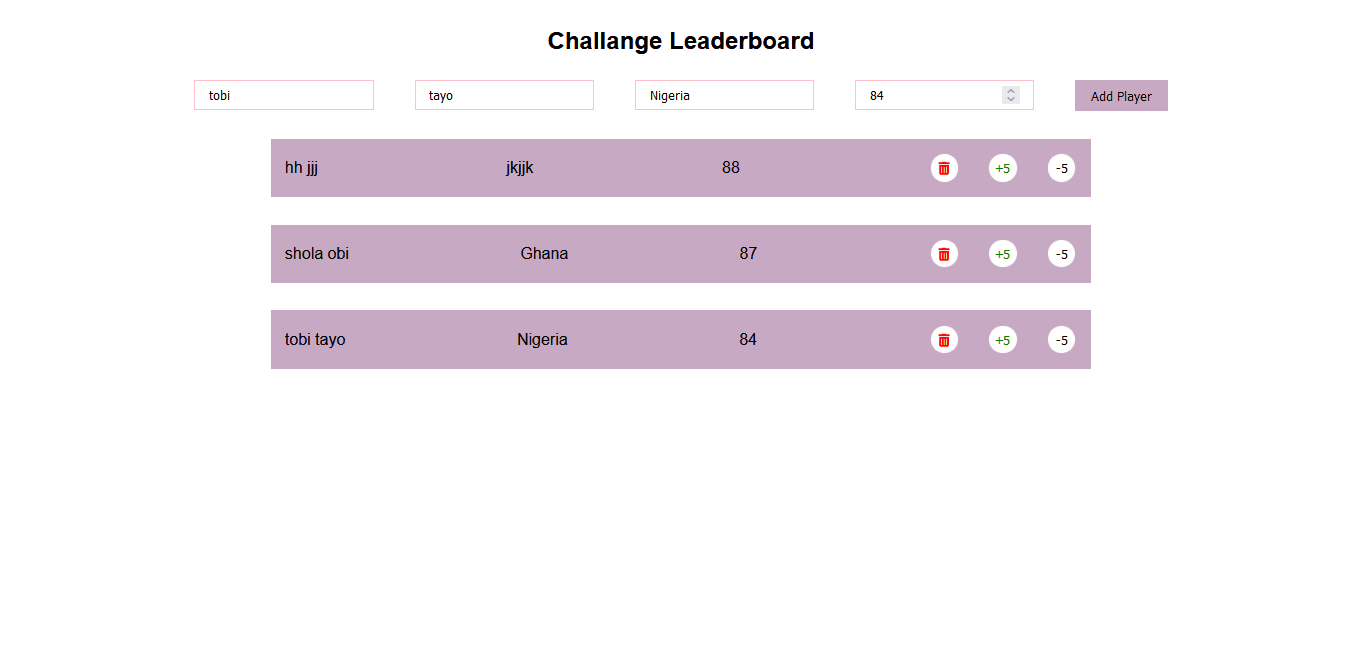Focus the first name field containing tobi
The width and height of the screenshot is (1363, 648).
(x=284, y=95)
